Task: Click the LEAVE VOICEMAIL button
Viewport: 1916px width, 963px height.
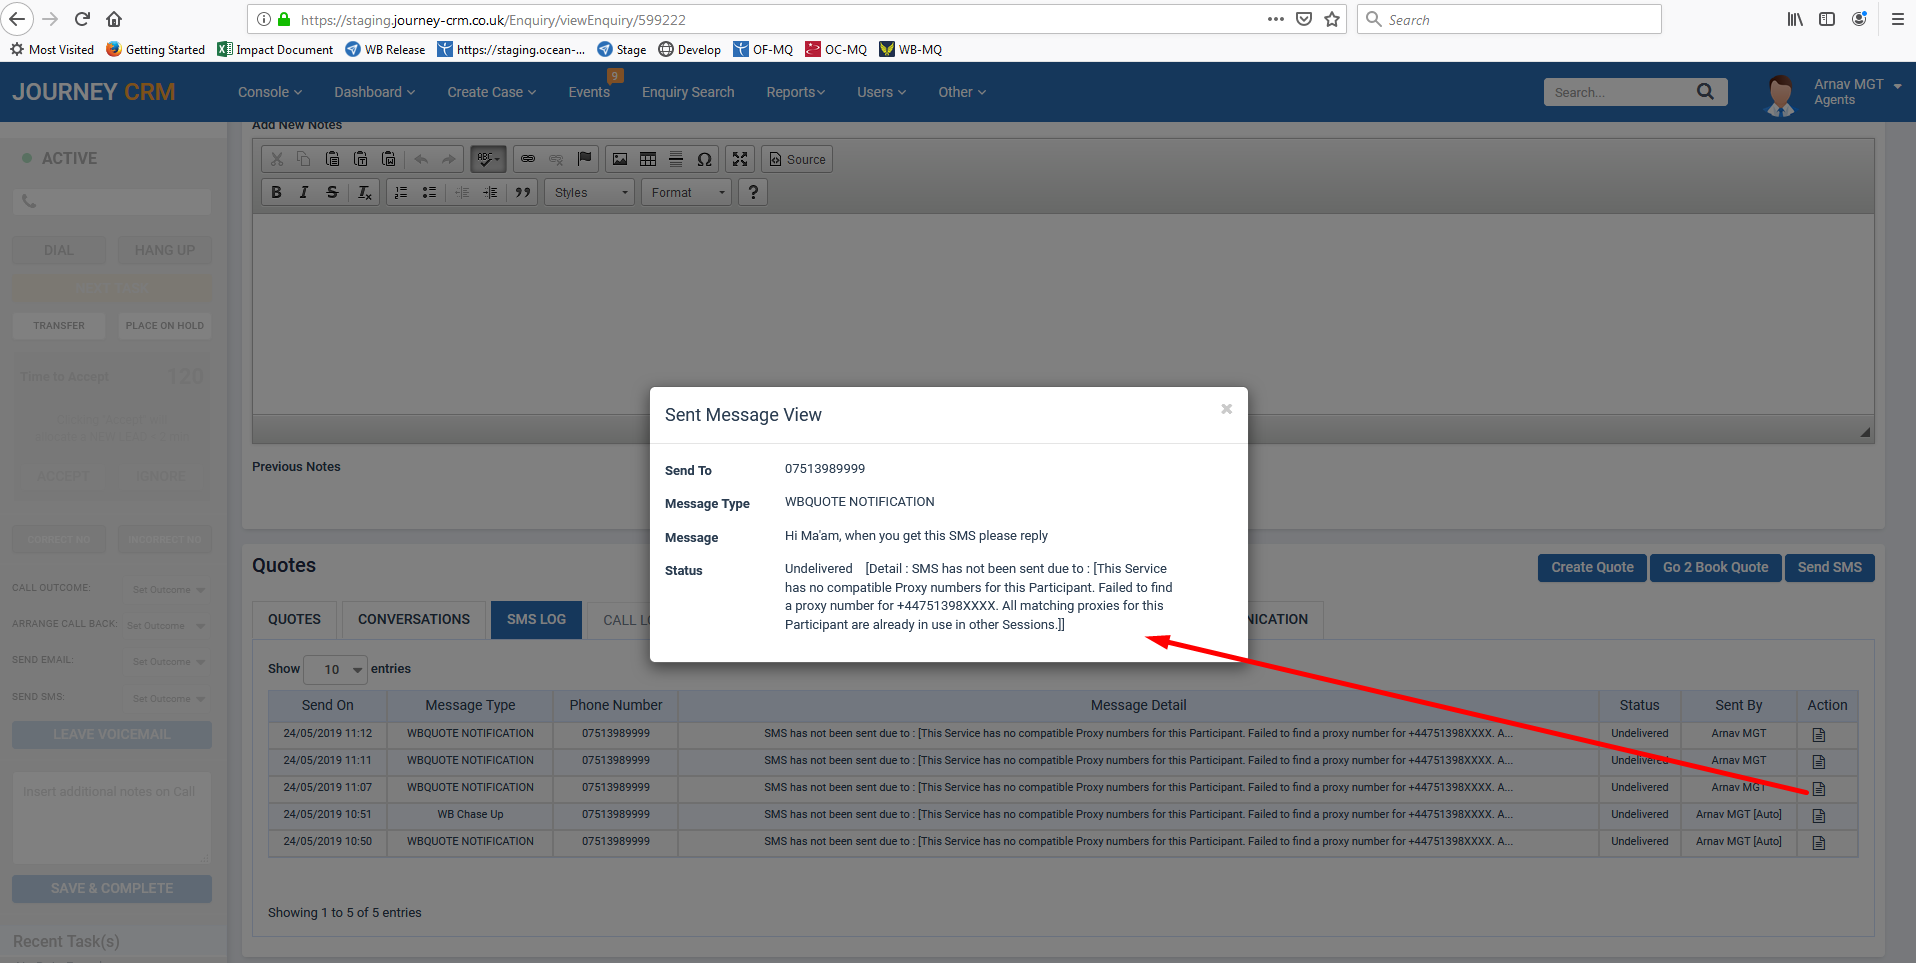Action: tap(112, 735)
